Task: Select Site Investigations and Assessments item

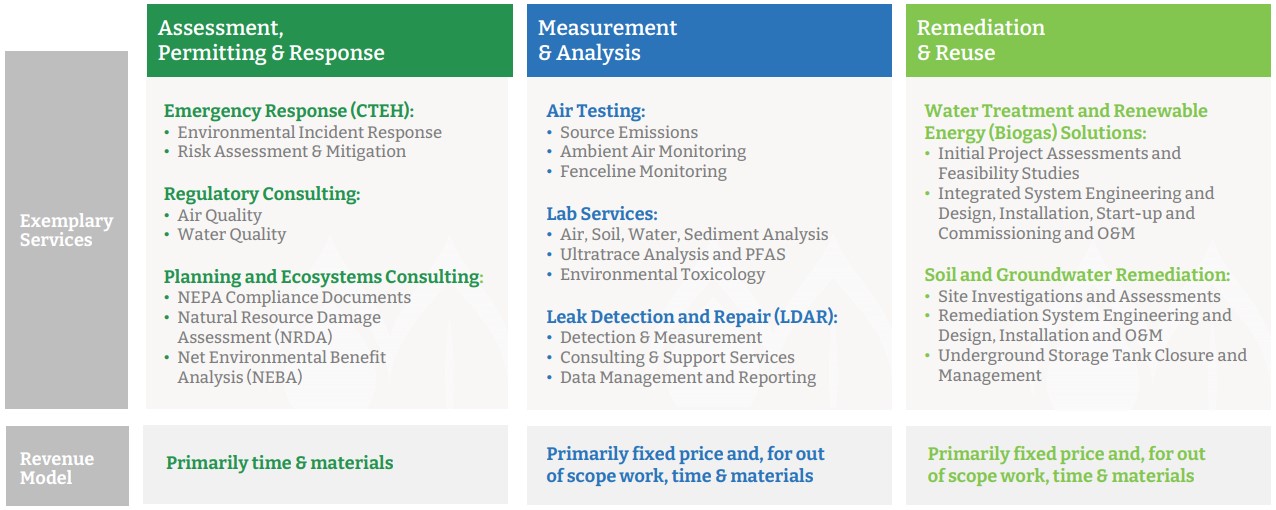Action: point(1079,296)
